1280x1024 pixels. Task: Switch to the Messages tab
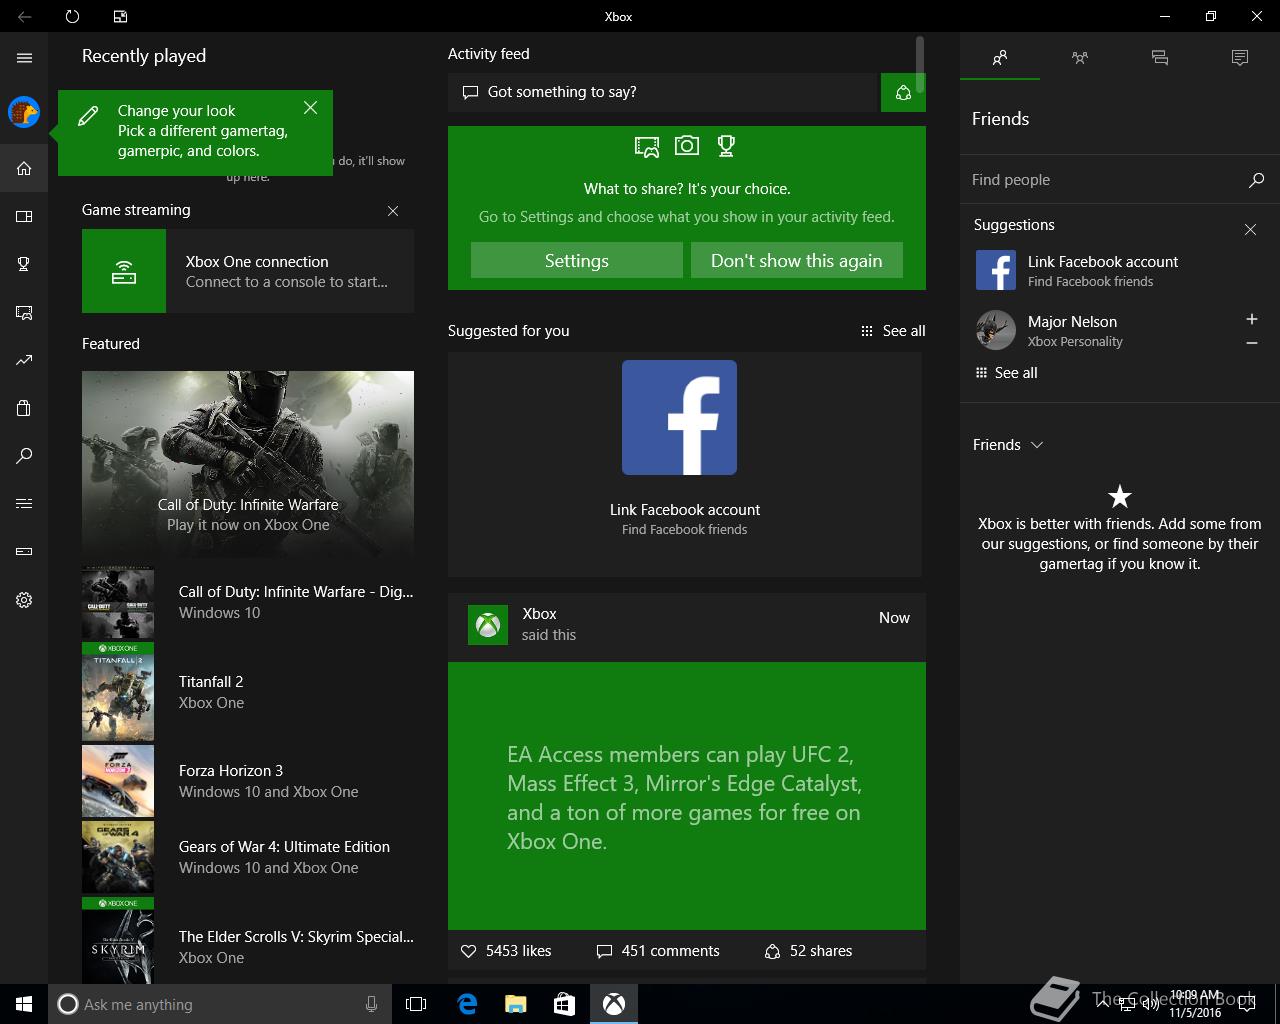coord(1160,58)
